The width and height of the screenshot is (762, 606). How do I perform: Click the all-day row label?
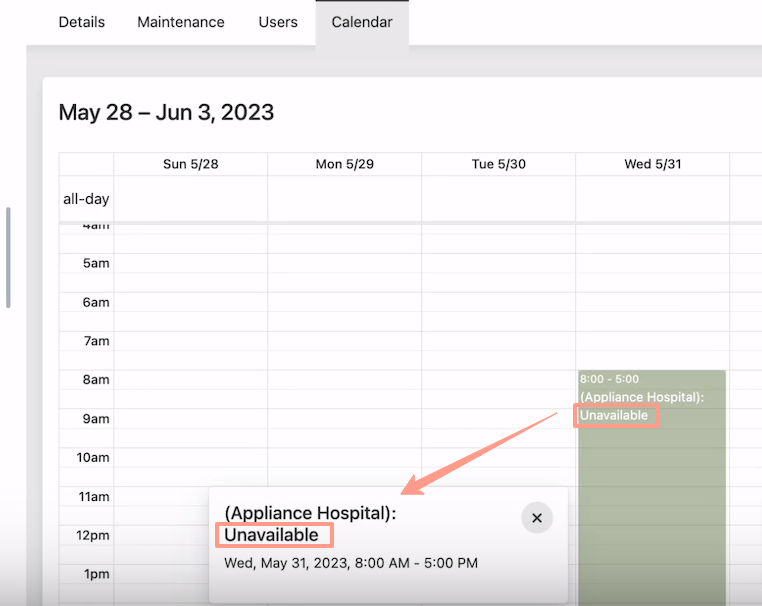coord(86,199)
